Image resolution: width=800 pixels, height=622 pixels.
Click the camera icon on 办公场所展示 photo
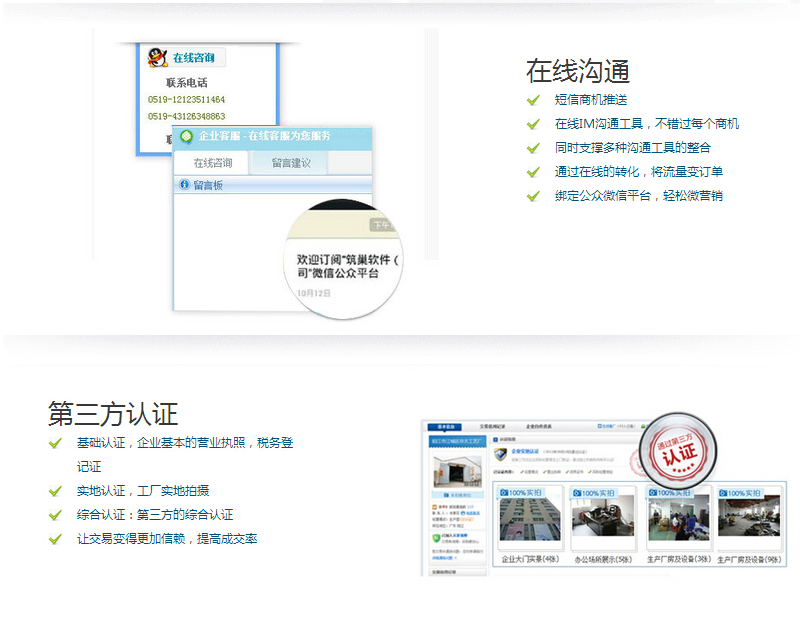point(577,493)
